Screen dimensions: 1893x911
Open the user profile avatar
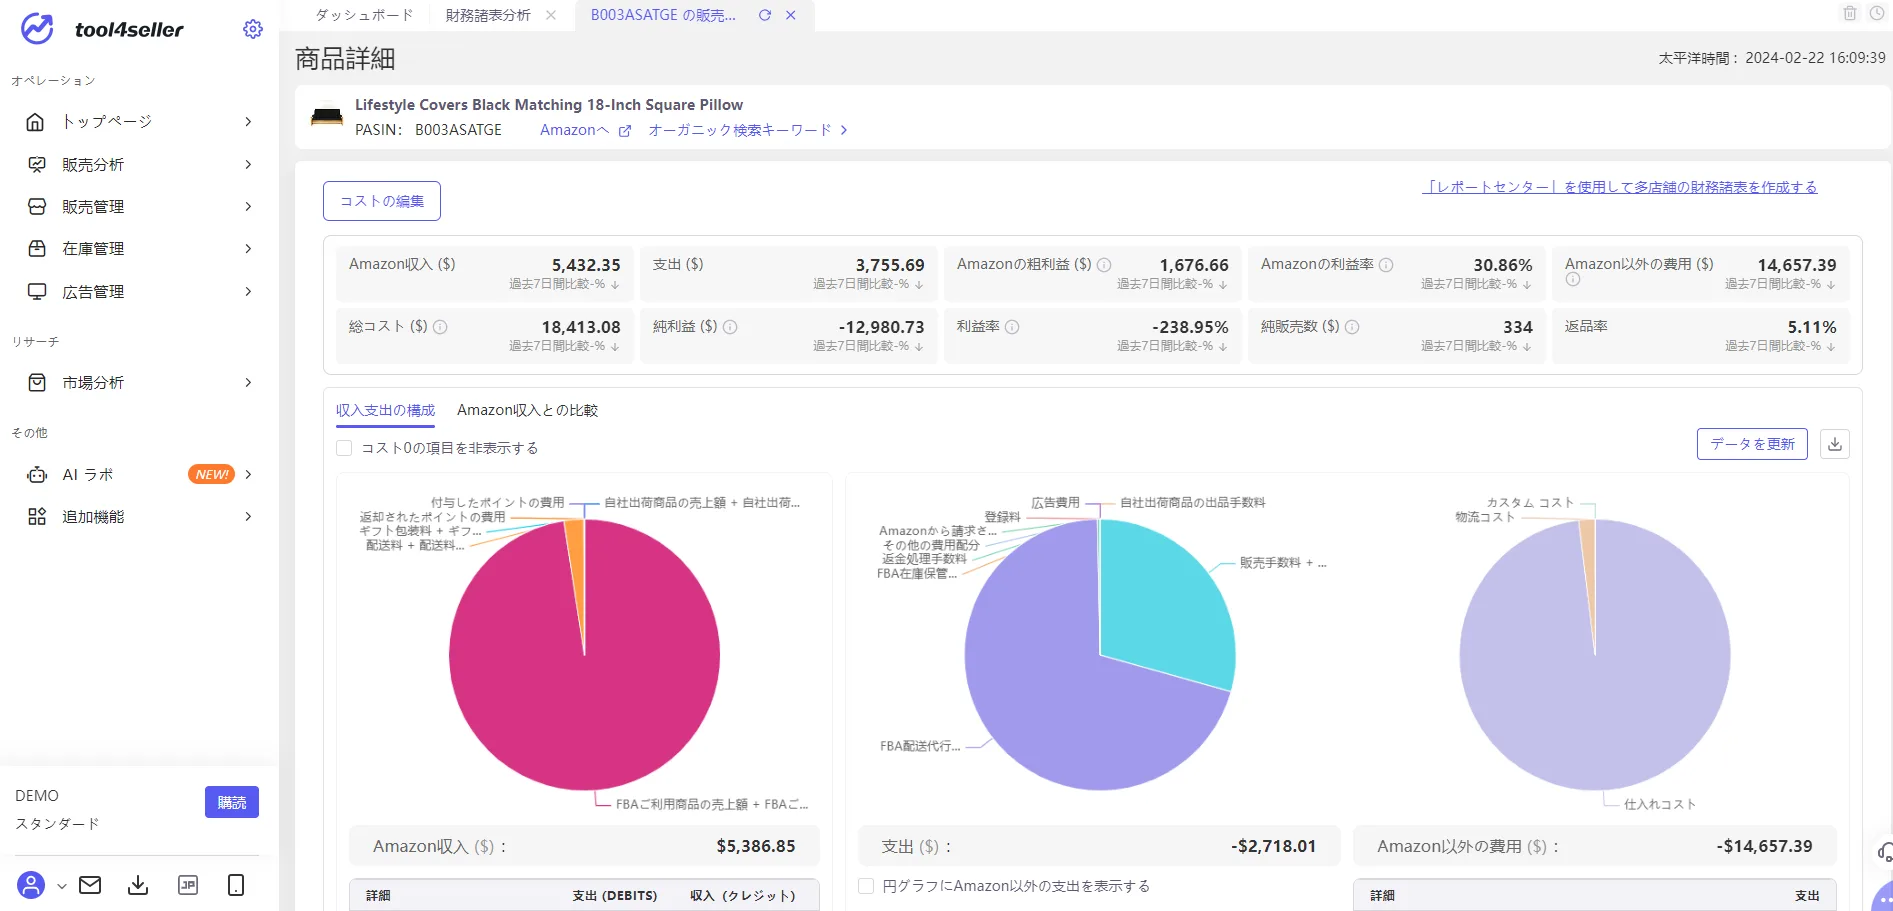point(31,885)
